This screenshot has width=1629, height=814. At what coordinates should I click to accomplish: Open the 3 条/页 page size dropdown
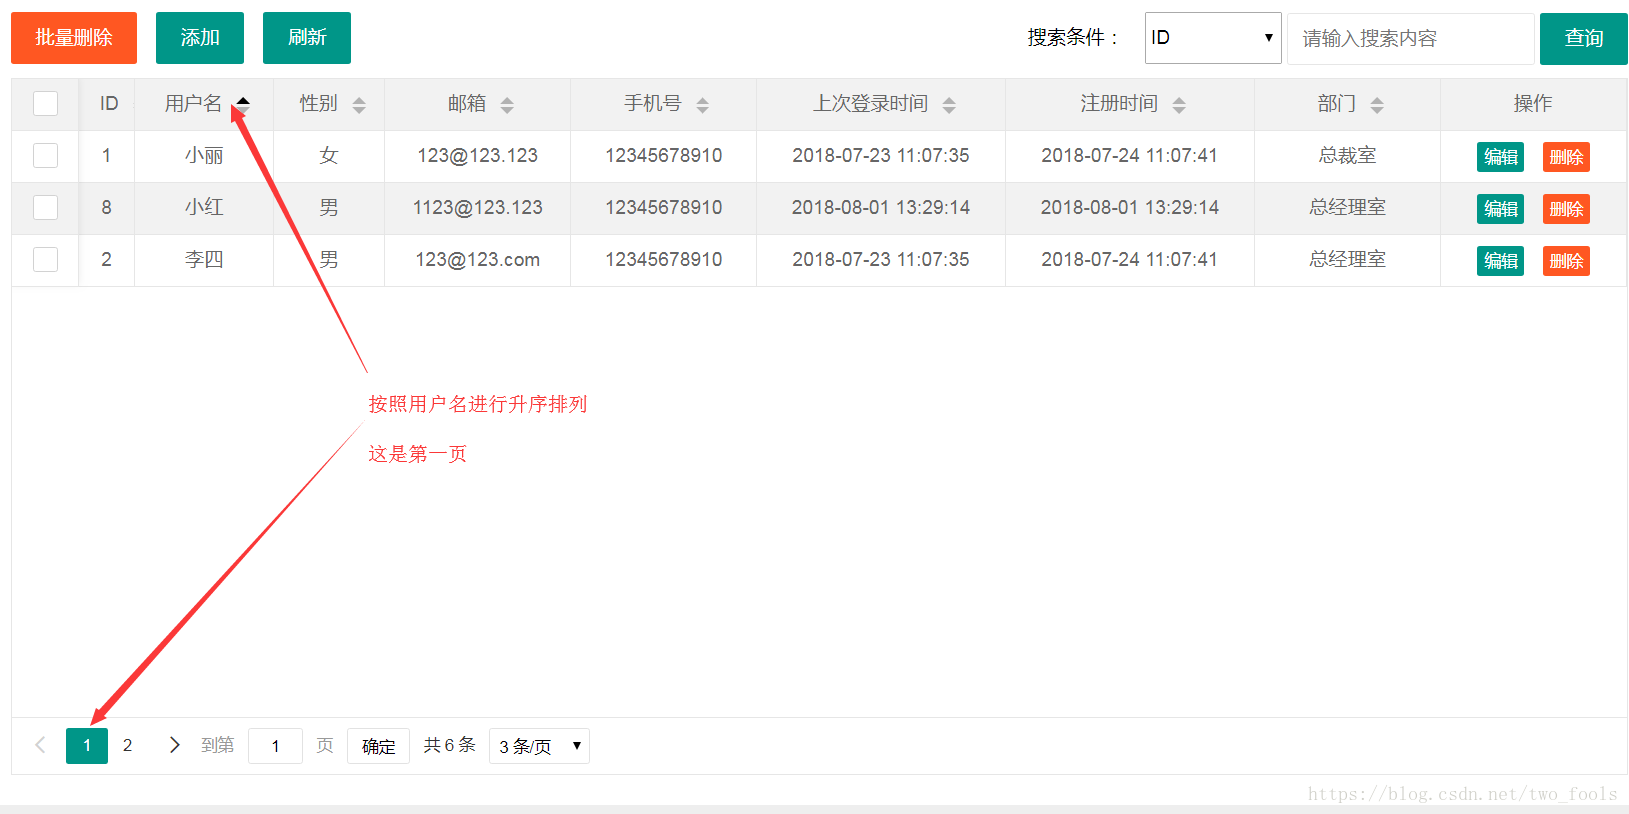[539, 746]
